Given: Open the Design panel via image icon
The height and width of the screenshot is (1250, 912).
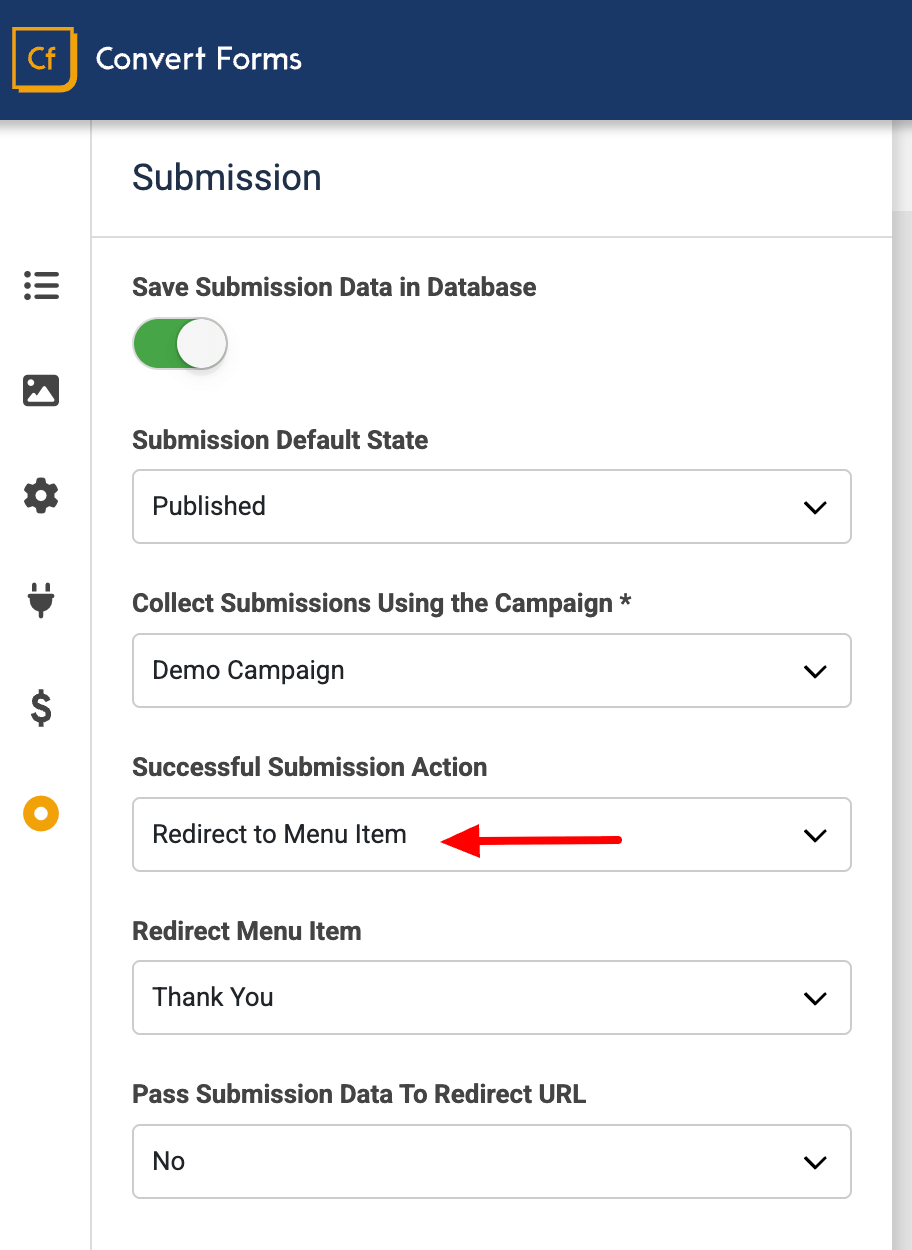Looking at the screenshot, I should [40, 391].
